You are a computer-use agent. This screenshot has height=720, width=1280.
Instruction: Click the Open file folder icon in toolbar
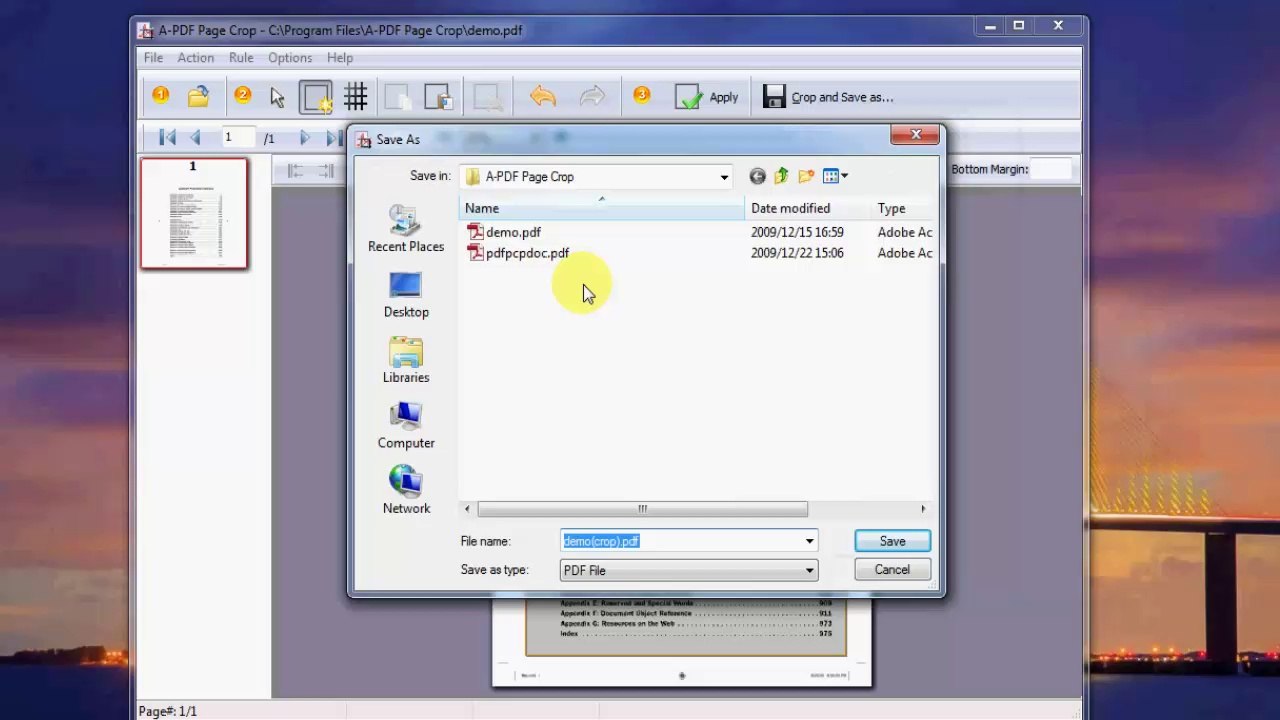[x=198, y=97]
